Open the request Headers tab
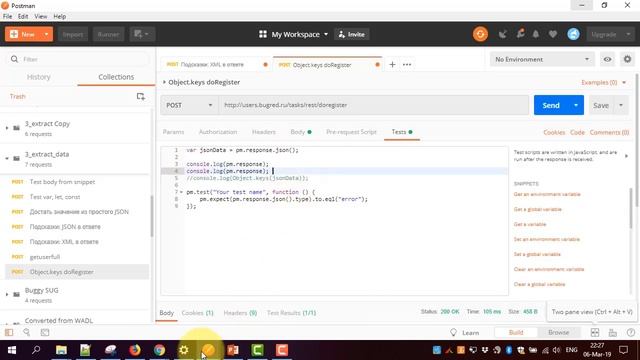Image resolution: width=640 pixels, height=360 pixels. click(x=264, y=132)
